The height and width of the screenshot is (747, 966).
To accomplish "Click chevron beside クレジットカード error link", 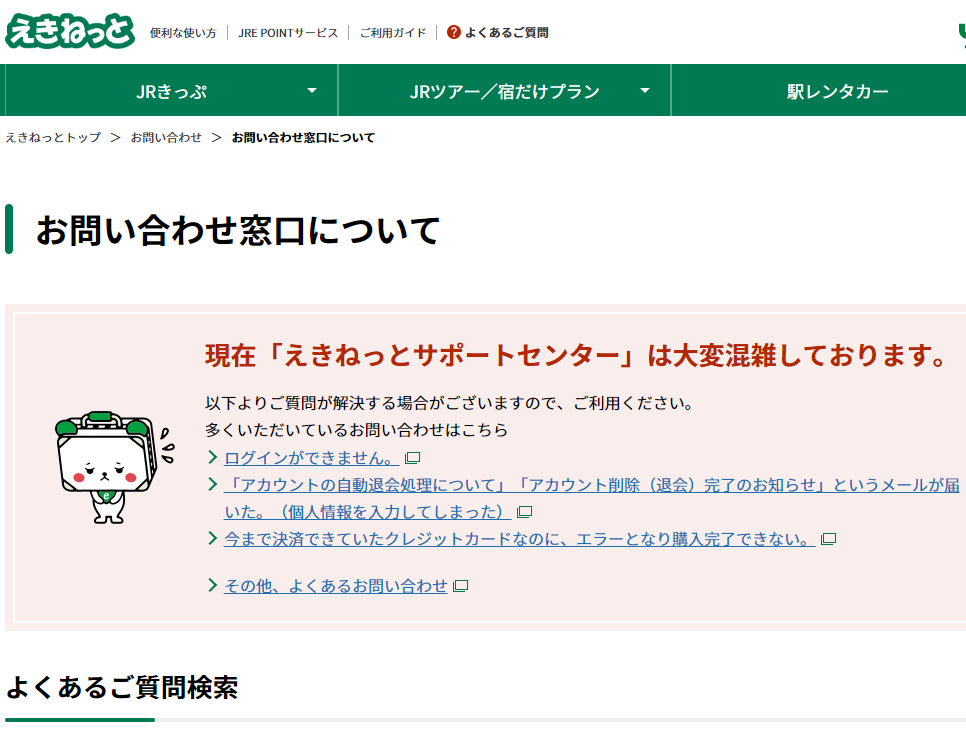I will click(x=213, y=538).
